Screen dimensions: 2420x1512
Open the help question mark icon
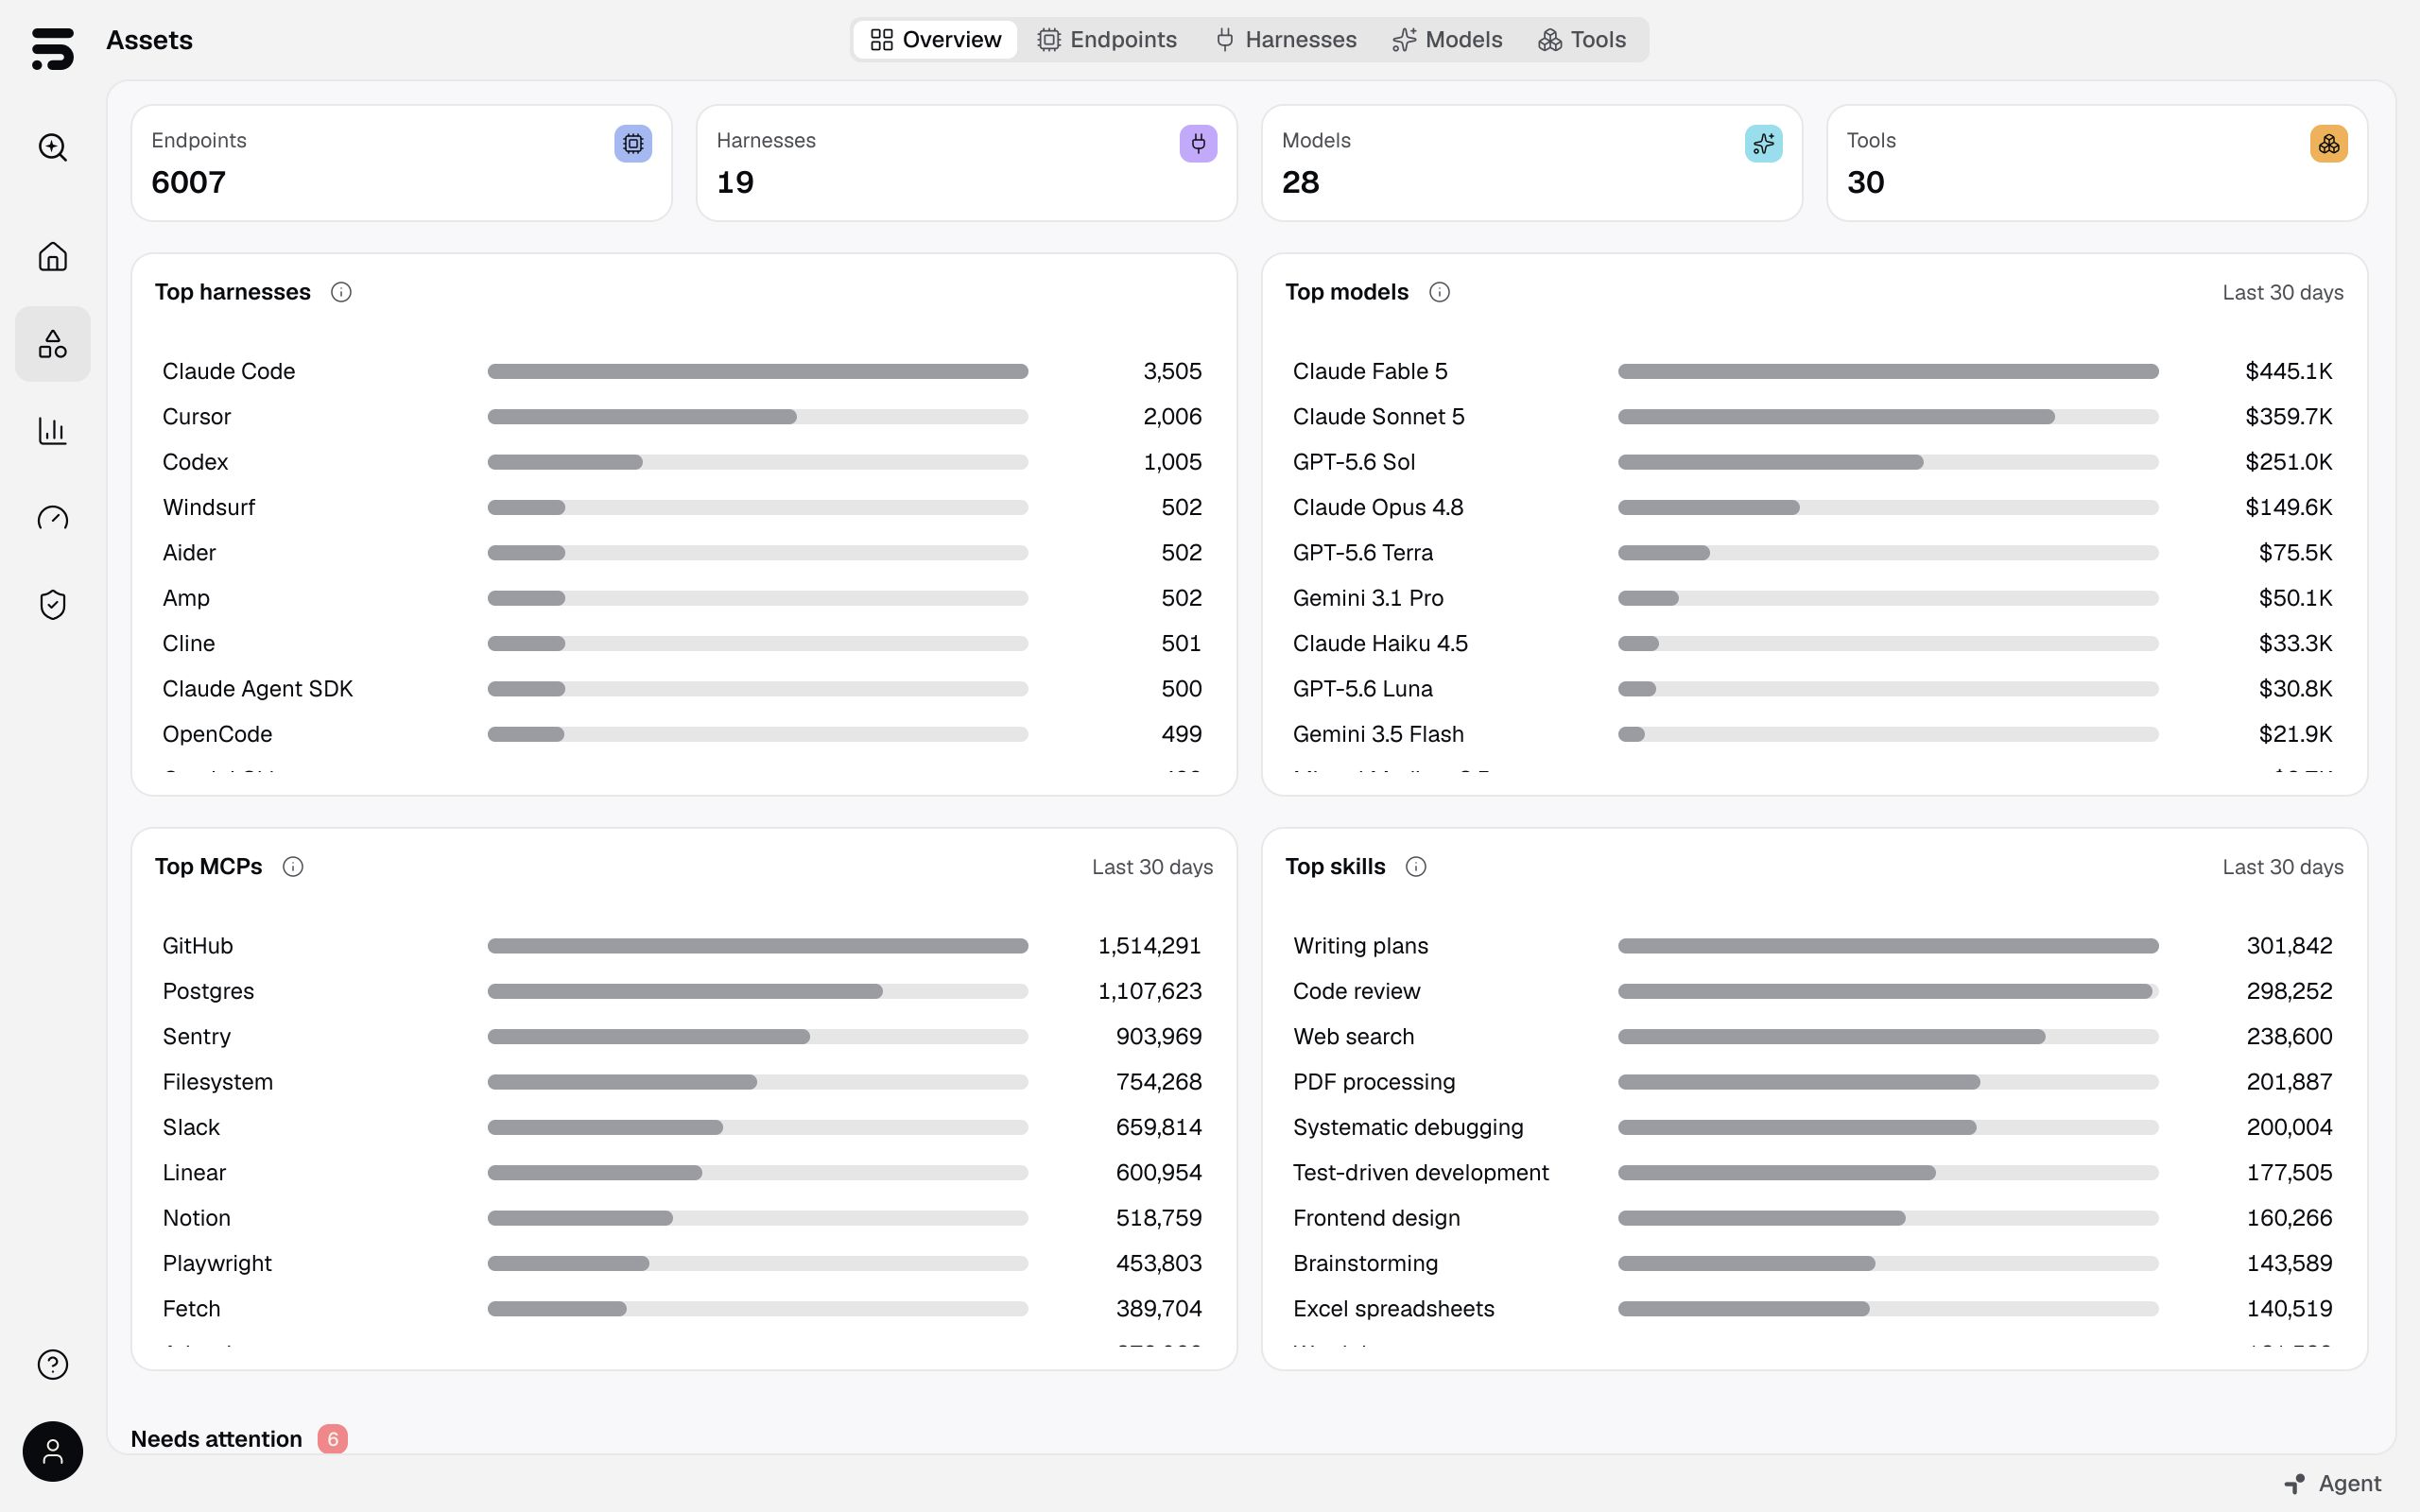(x=52, y=1365)
